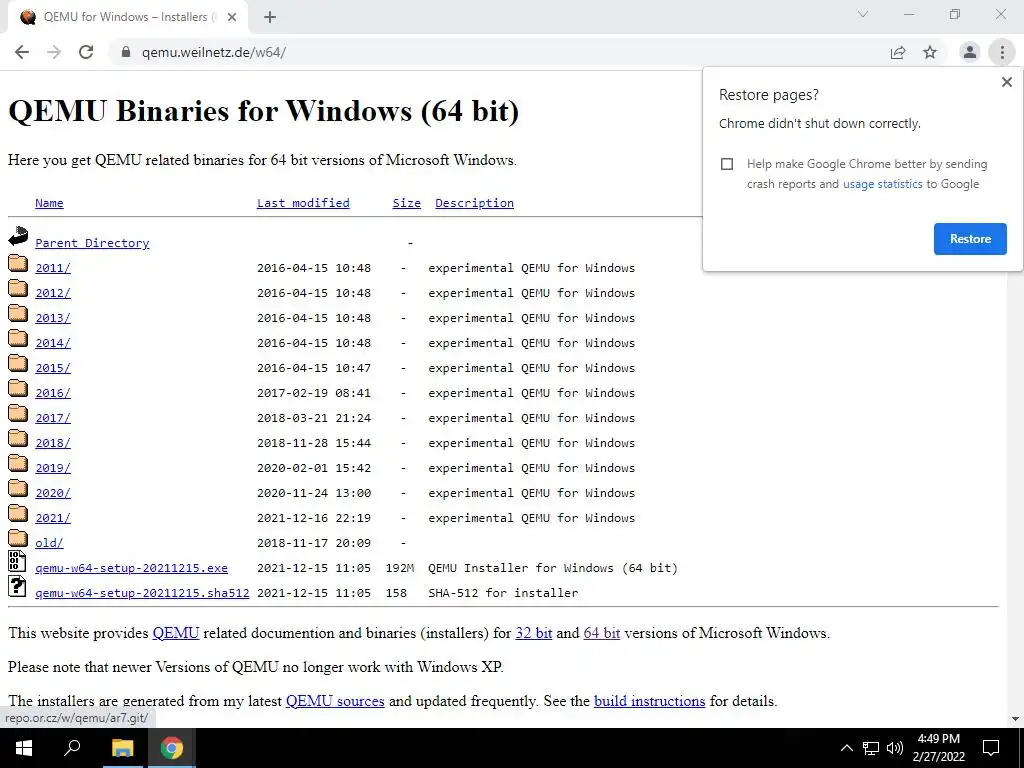Click the folder icon beside 2013/
The height and width of the screenshot is (768, 1024).
(18, 313)
